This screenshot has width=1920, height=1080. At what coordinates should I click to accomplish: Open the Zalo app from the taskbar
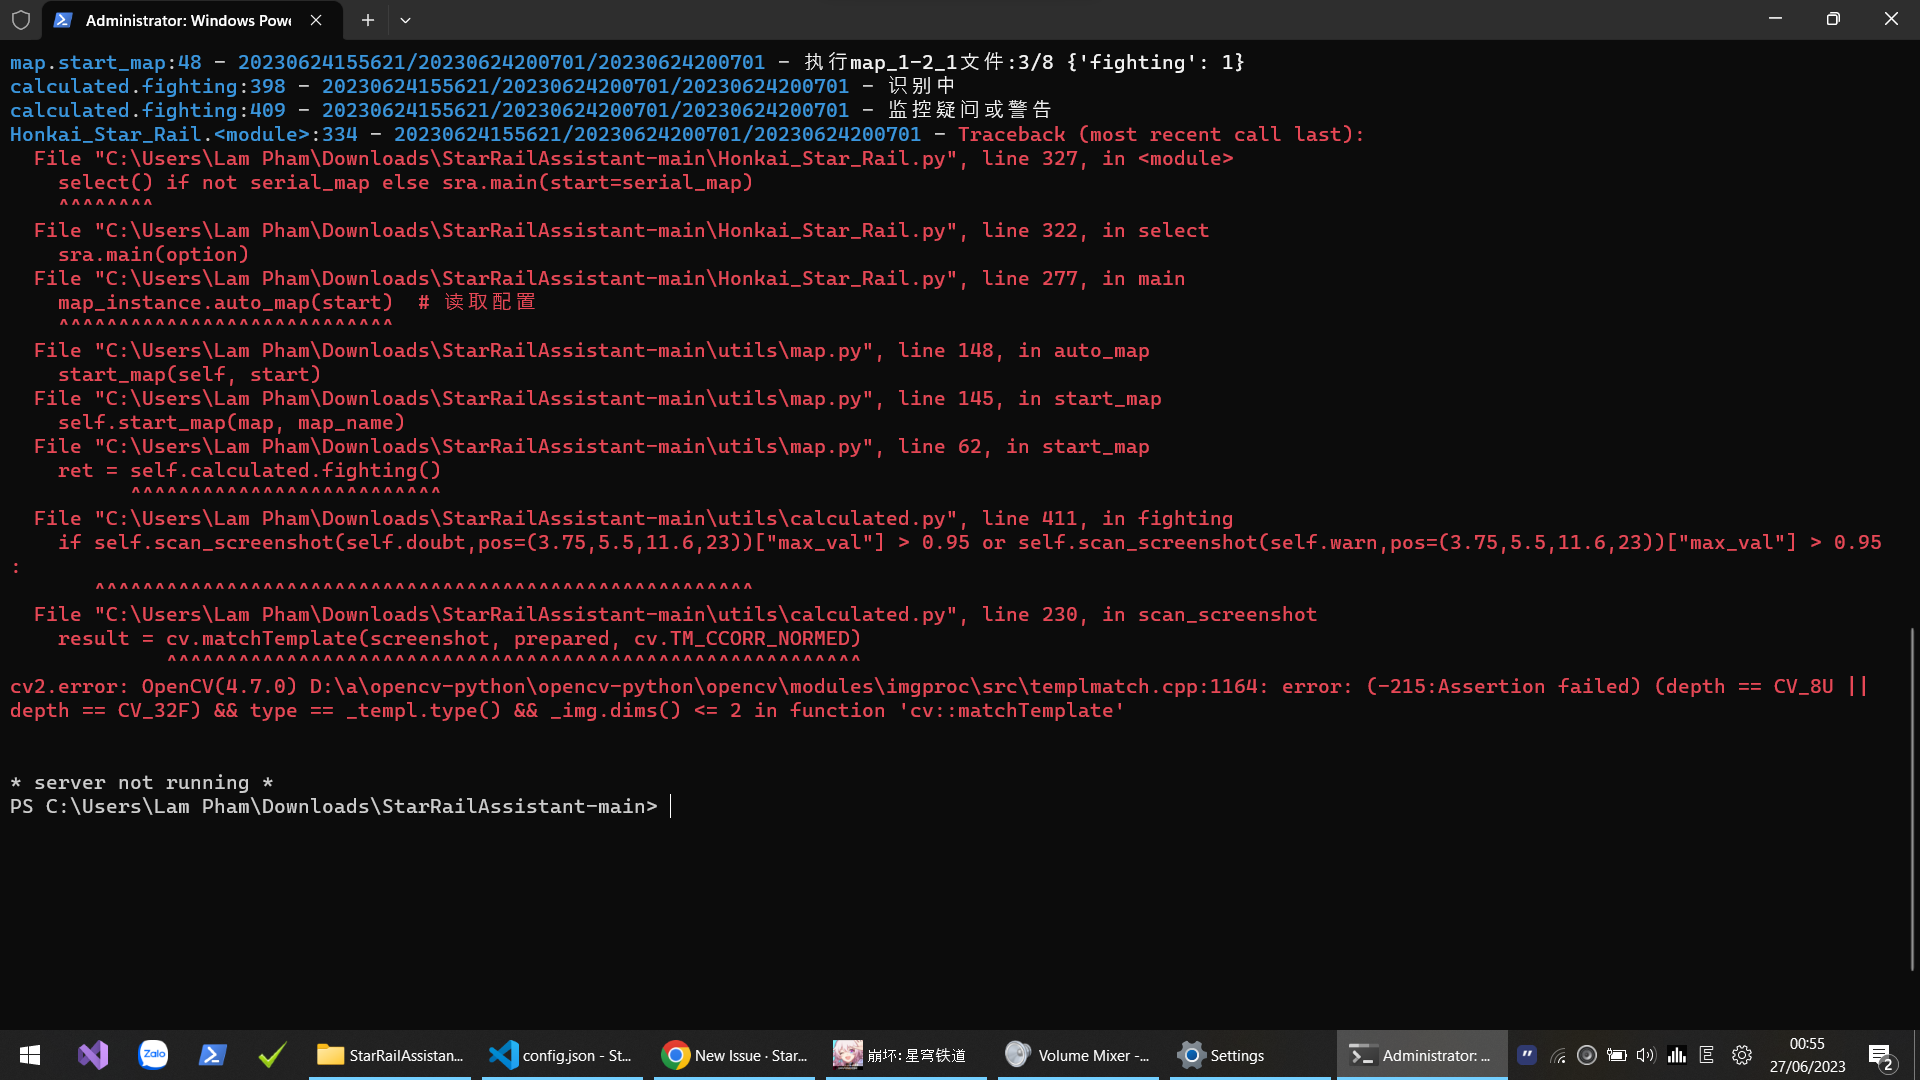click(x=153, y=1054)
